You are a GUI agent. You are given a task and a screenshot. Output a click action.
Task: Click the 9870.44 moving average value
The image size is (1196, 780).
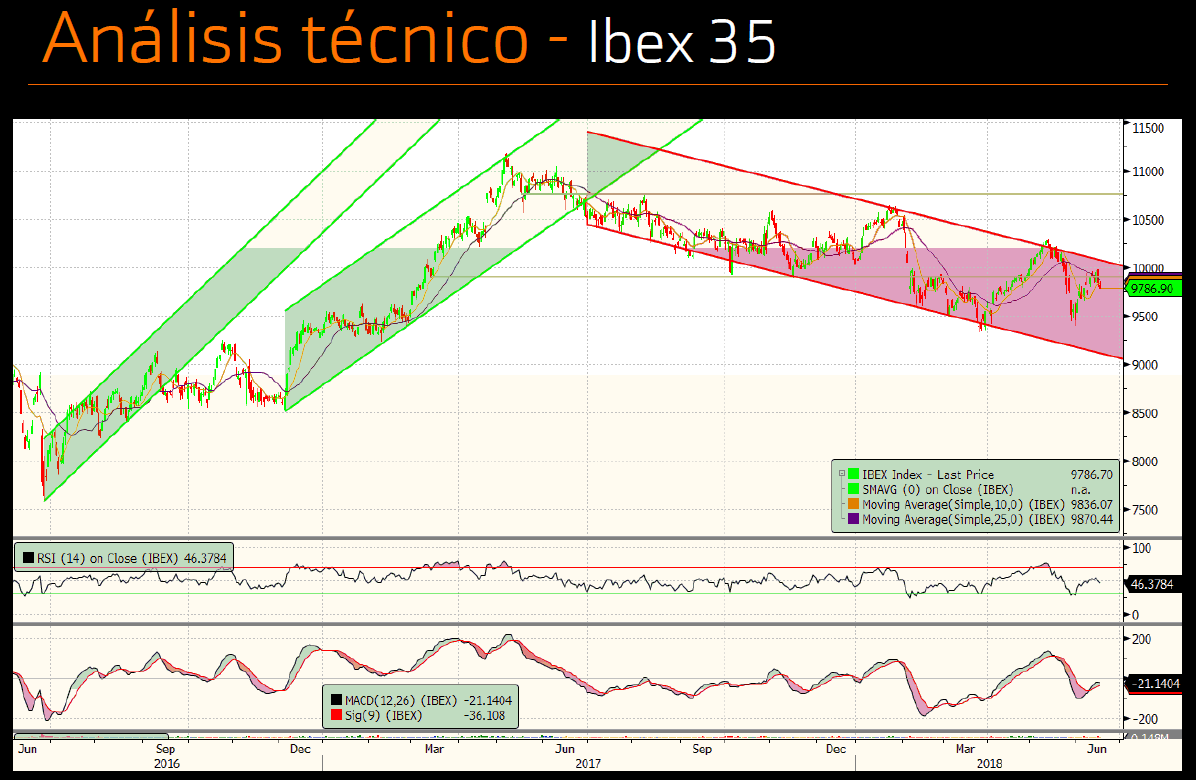(x=1092, y=519)
